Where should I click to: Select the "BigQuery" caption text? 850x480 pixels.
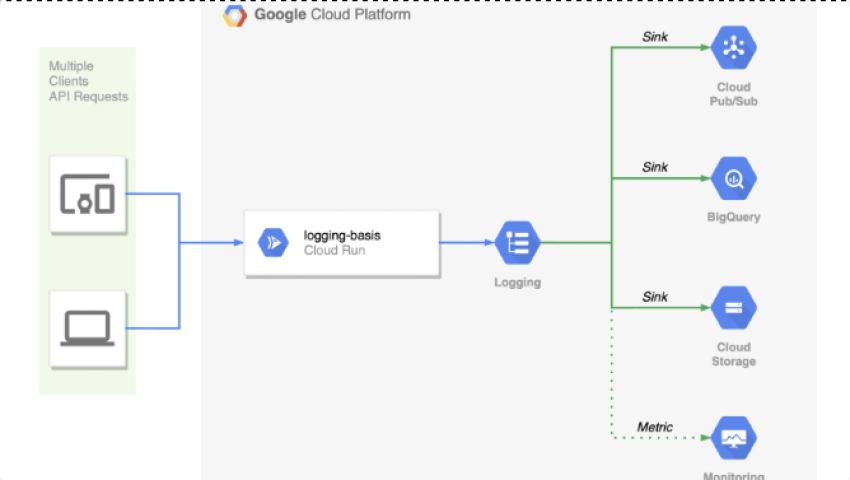(x=733, y=217)
